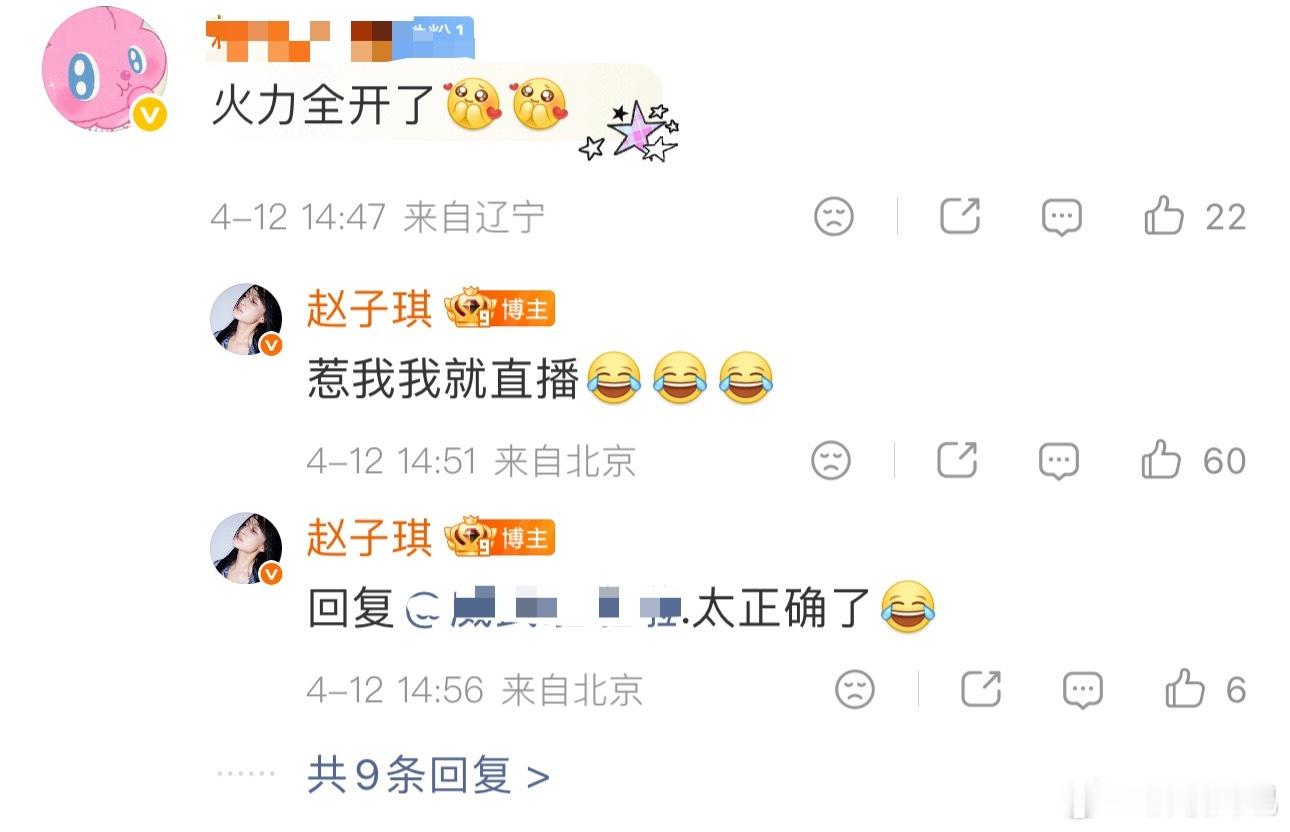Open 赵子琪 username on 太正确了 reply
This screenshot has width=1290, height=832.
(x=369, y=539)
